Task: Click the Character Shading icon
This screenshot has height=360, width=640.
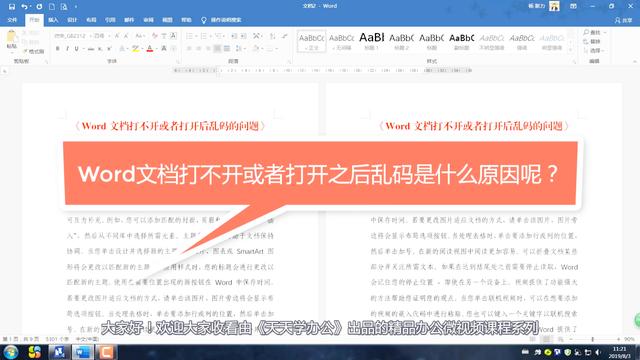Action: pos(164,49)
